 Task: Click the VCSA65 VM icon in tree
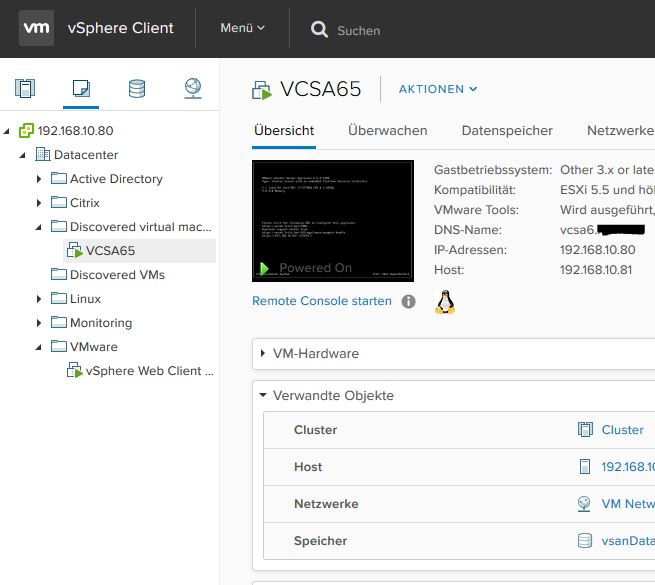pos(75,250)
